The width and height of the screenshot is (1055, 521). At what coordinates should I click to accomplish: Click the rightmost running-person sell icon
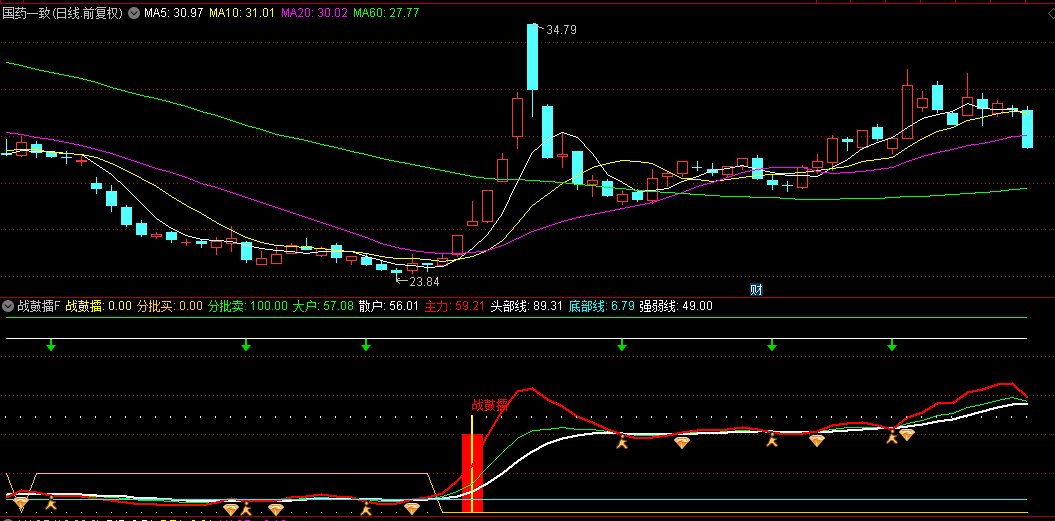click(x=892, y=437)
